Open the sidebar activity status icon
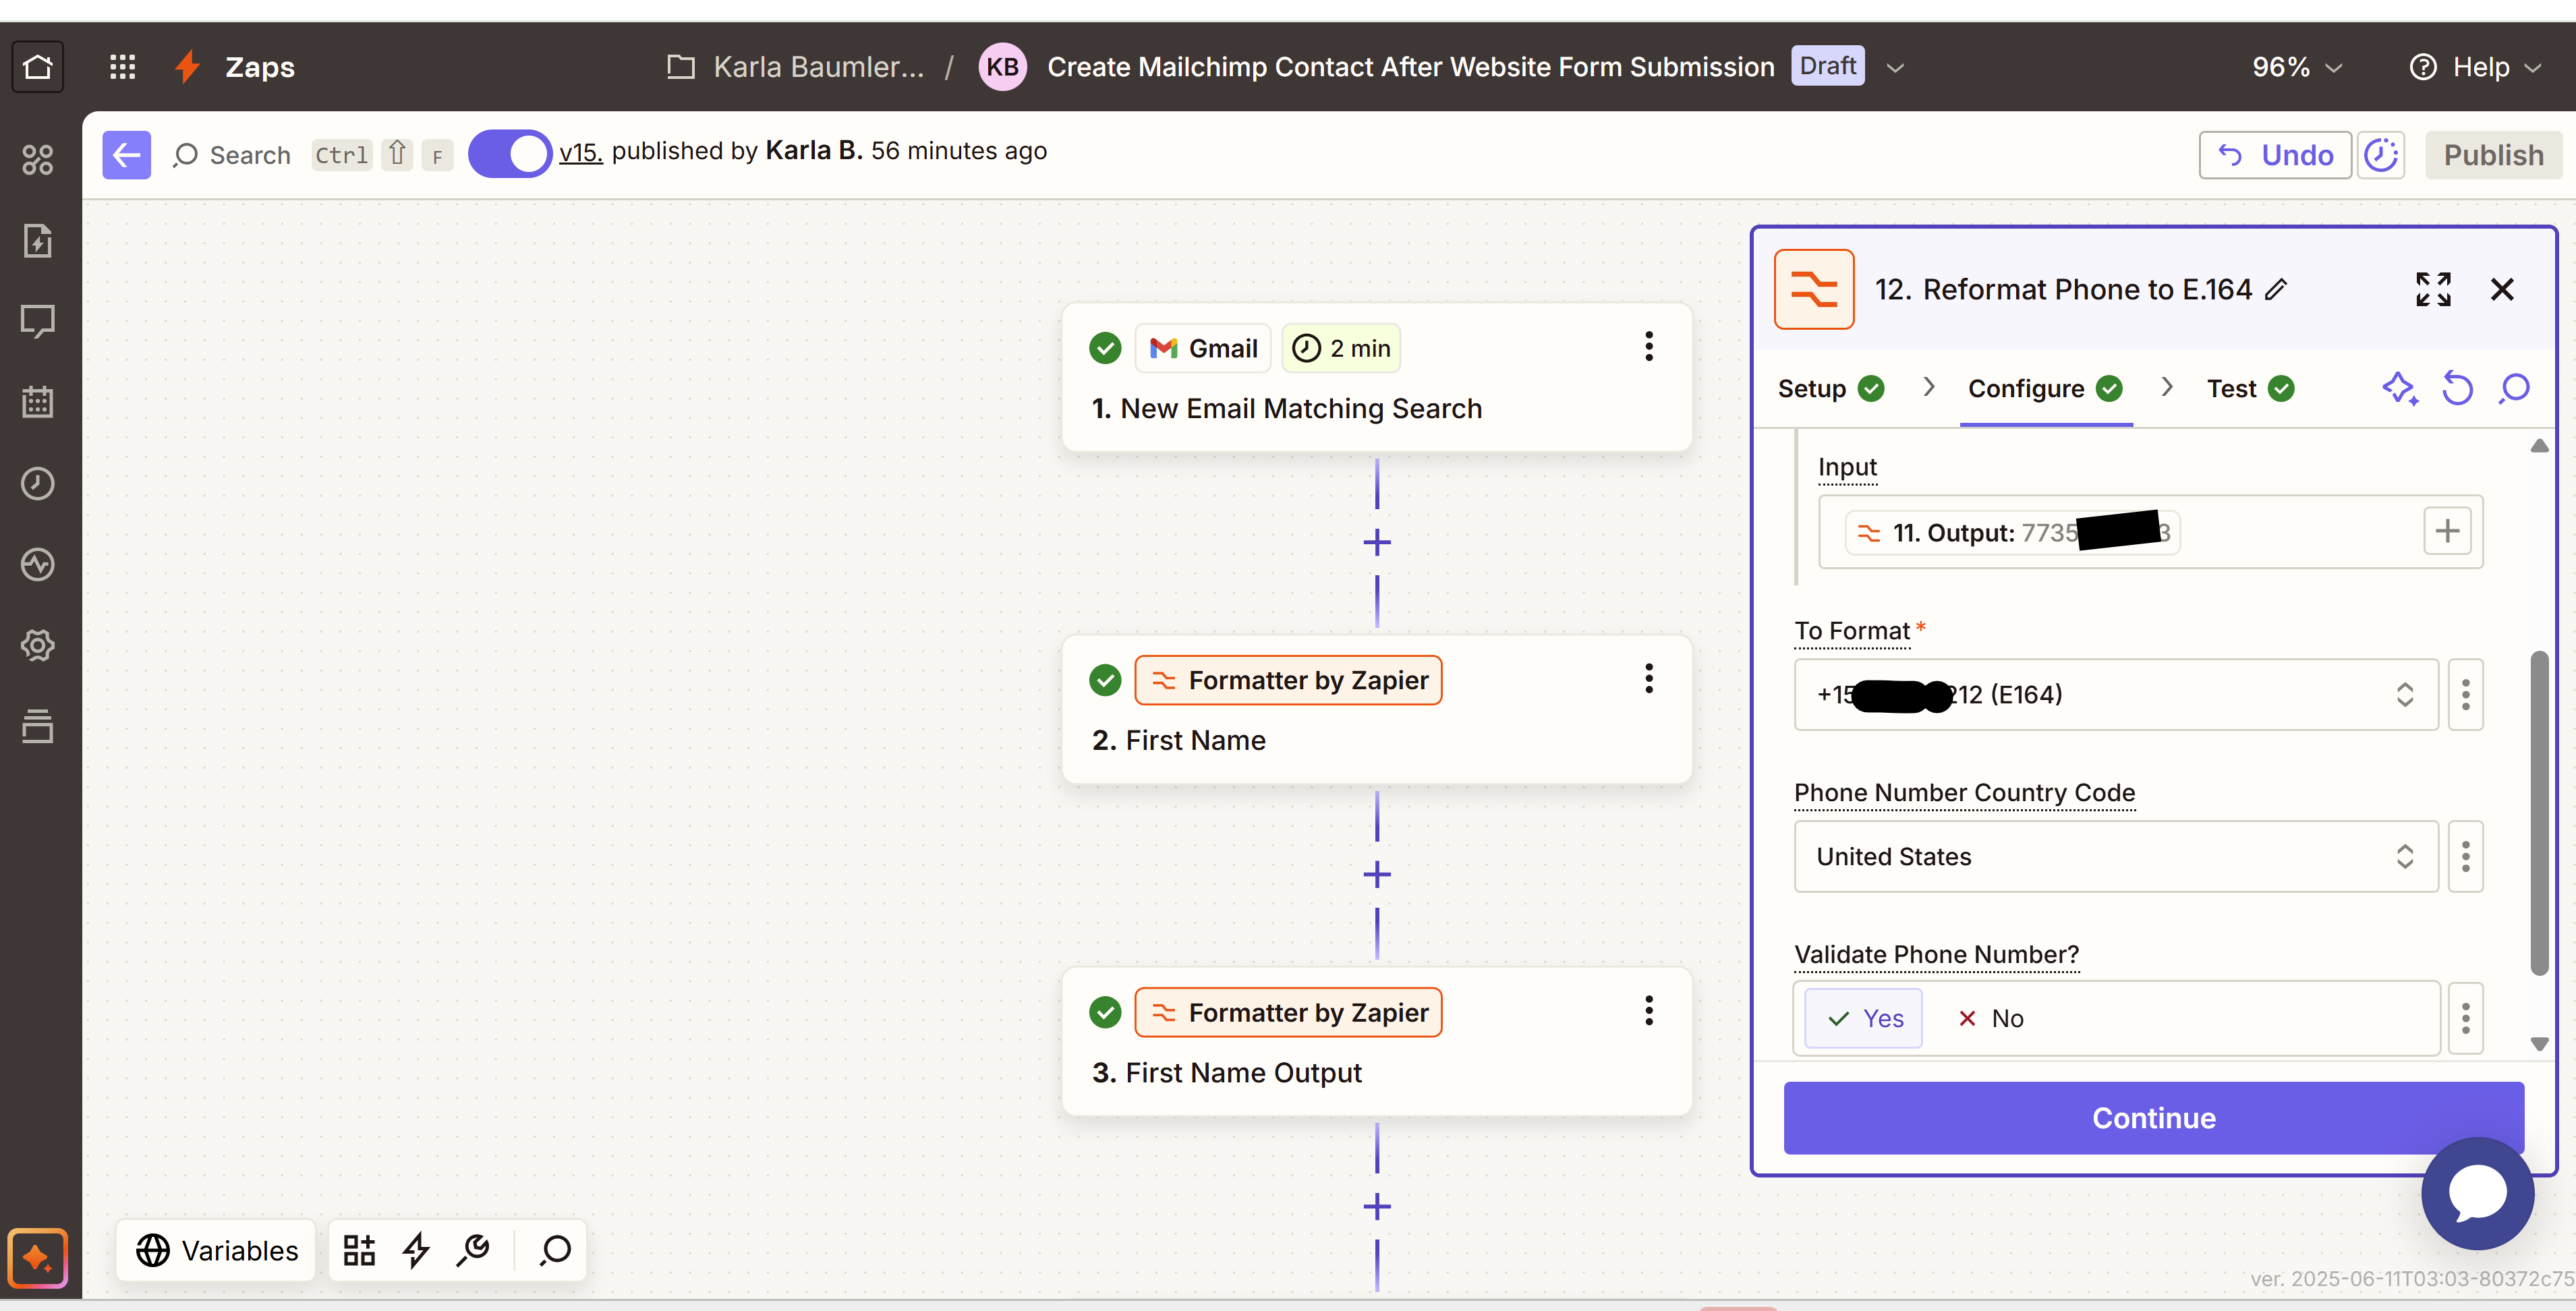The image size is (2576, 1311). click(x=38, y=565)
